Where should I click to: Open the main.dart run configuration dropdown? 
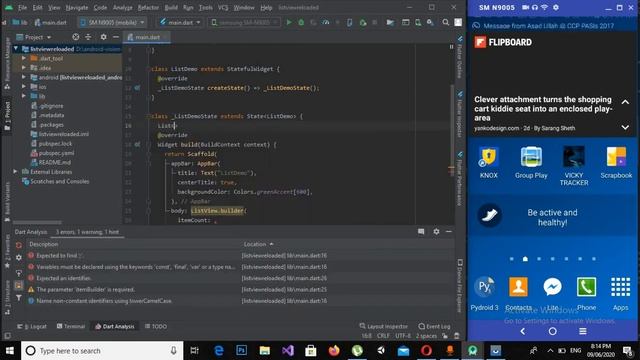tap(180, 22)
